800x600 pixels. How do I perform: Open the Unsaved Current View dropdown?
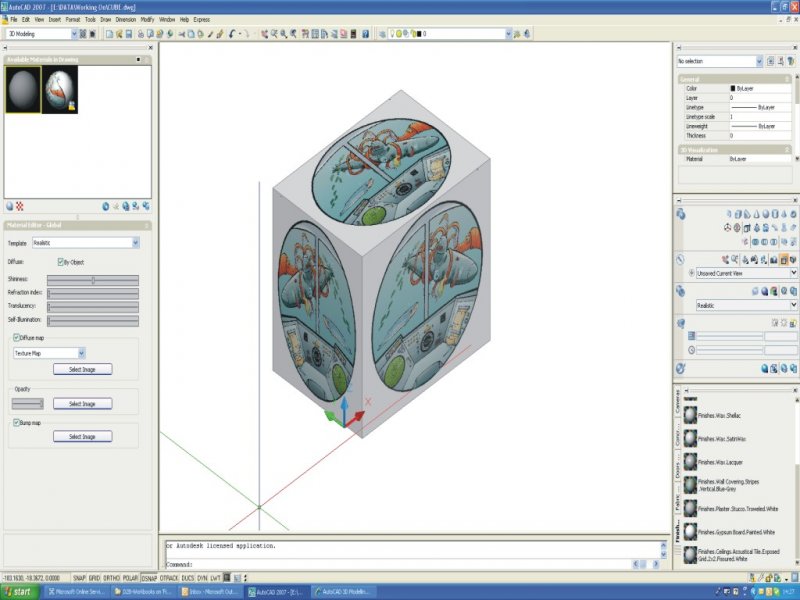coord(793,273)
